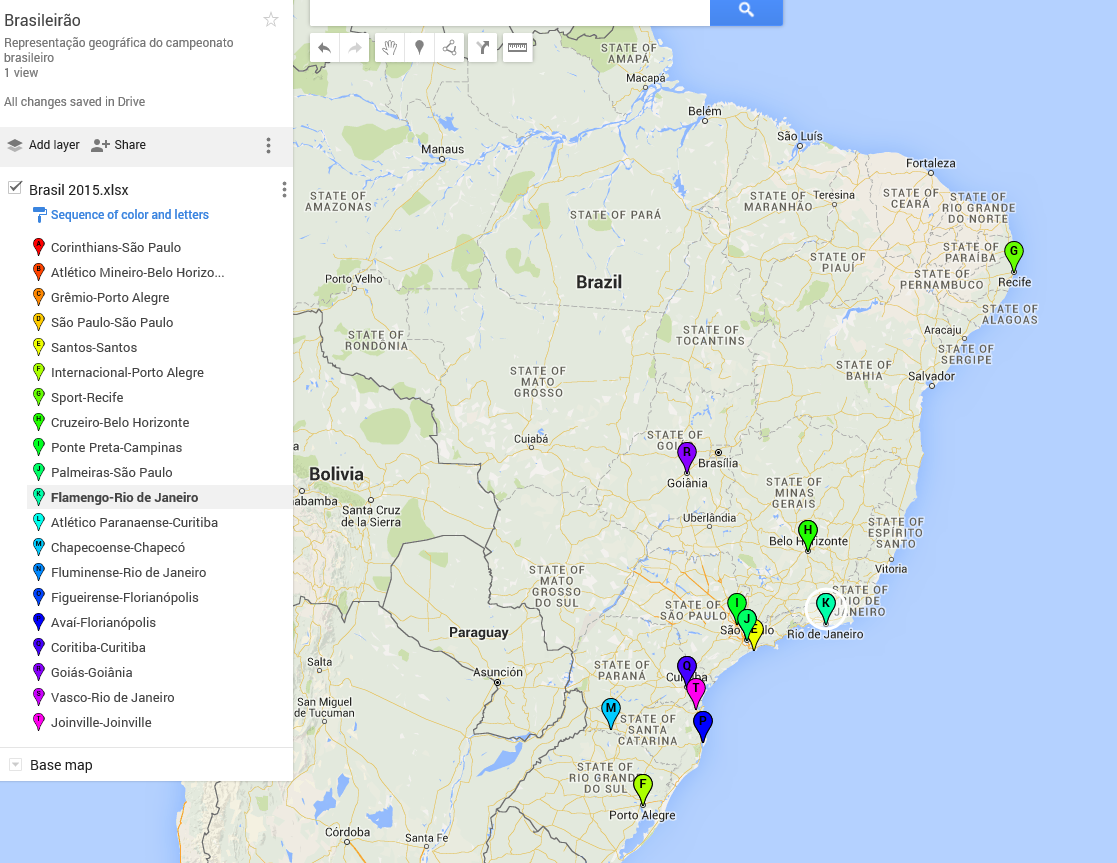
Task: Select Chapecoense-Chapecó entry
Action: (118, 547)
